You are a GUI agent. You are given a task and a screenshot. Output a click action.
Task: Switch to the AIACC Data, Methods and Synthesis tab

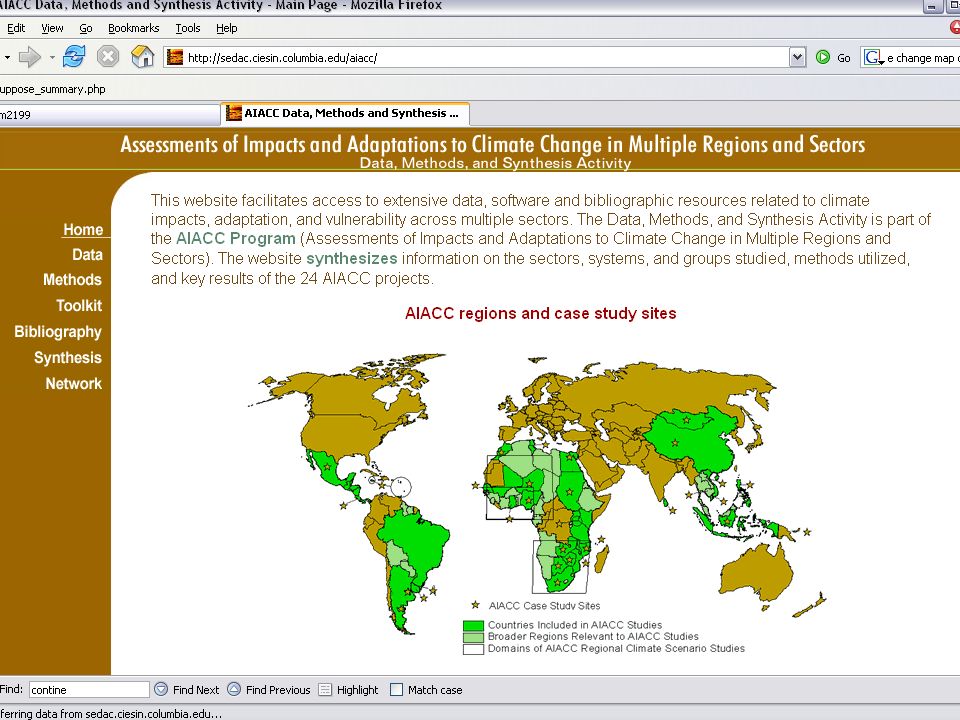(345, 113)
